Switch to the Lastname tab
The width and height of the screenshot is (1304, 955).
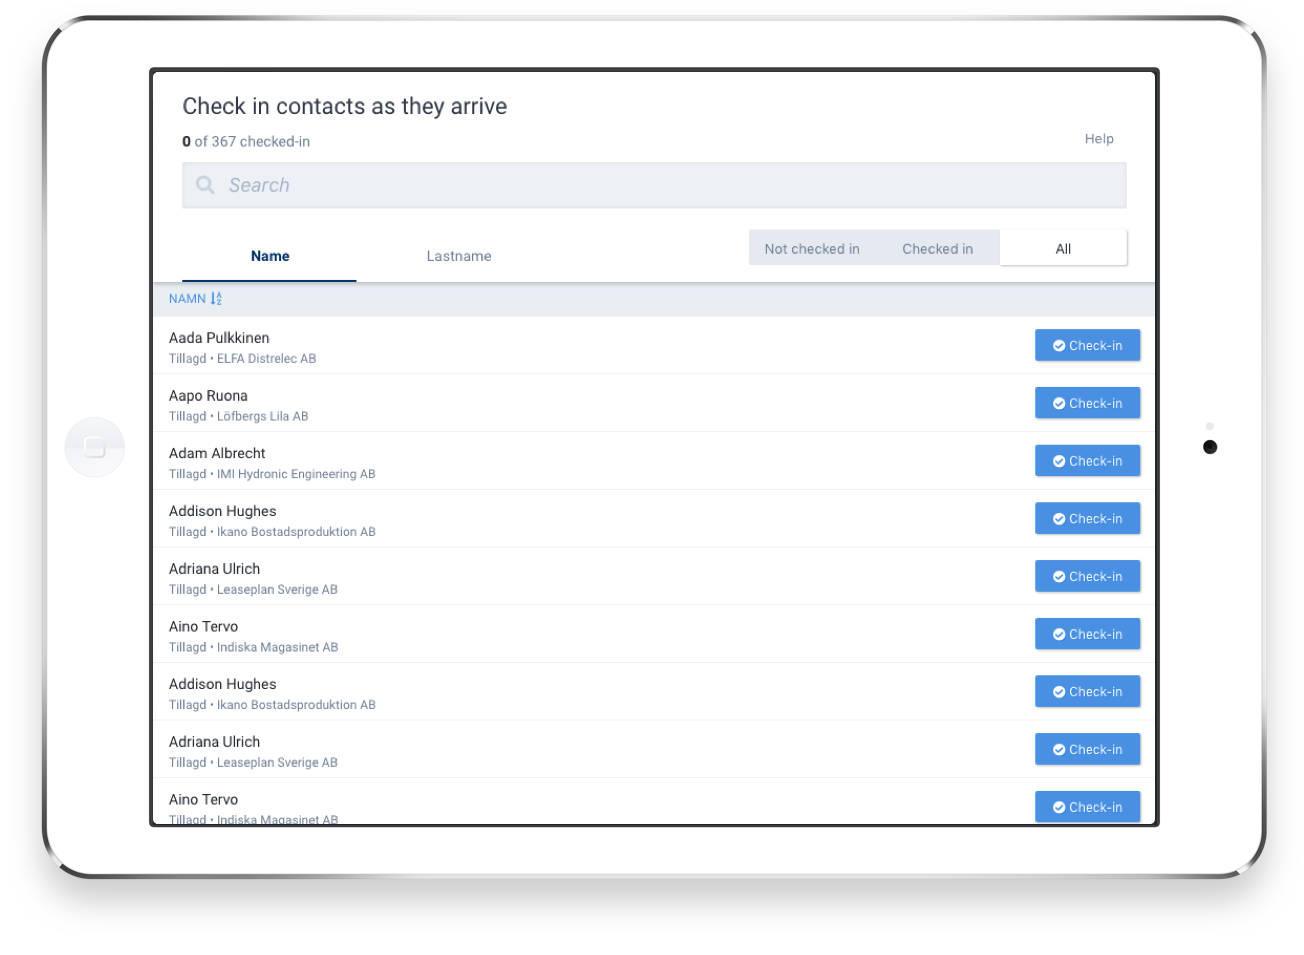tap(459, 256)
